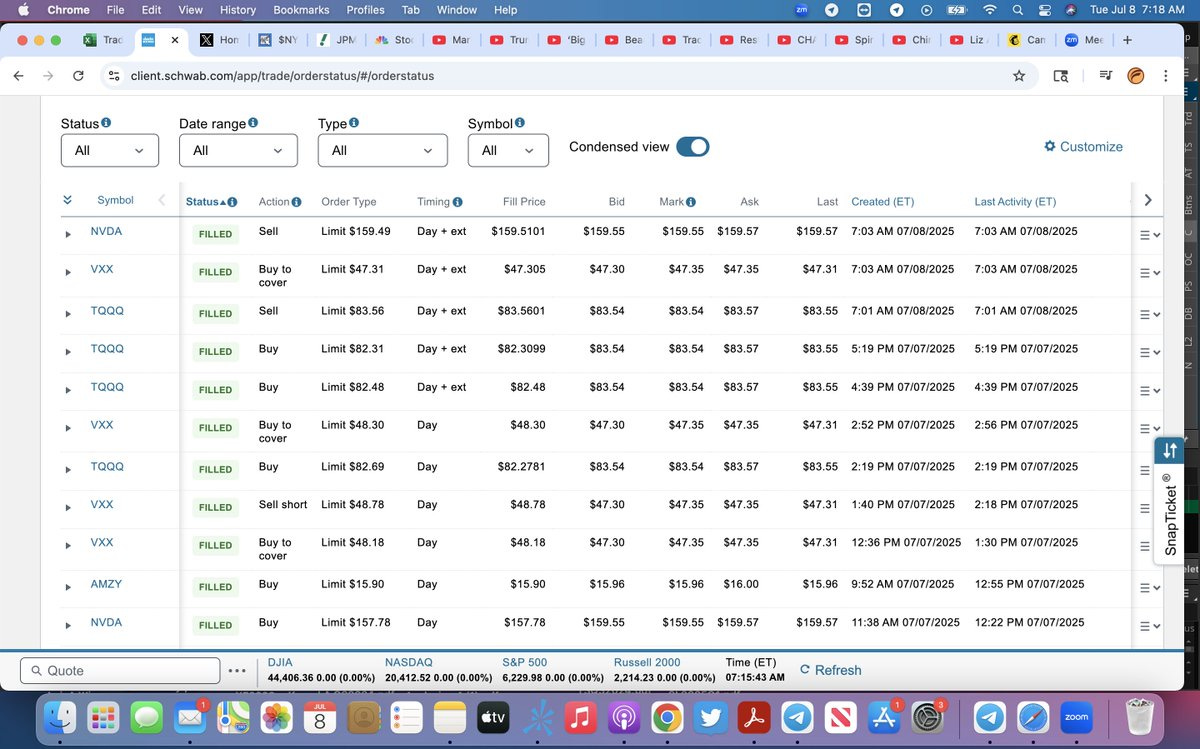Switch to the JPM browser tab
This screenshot has height=749, width=1200.
point(334,40)
